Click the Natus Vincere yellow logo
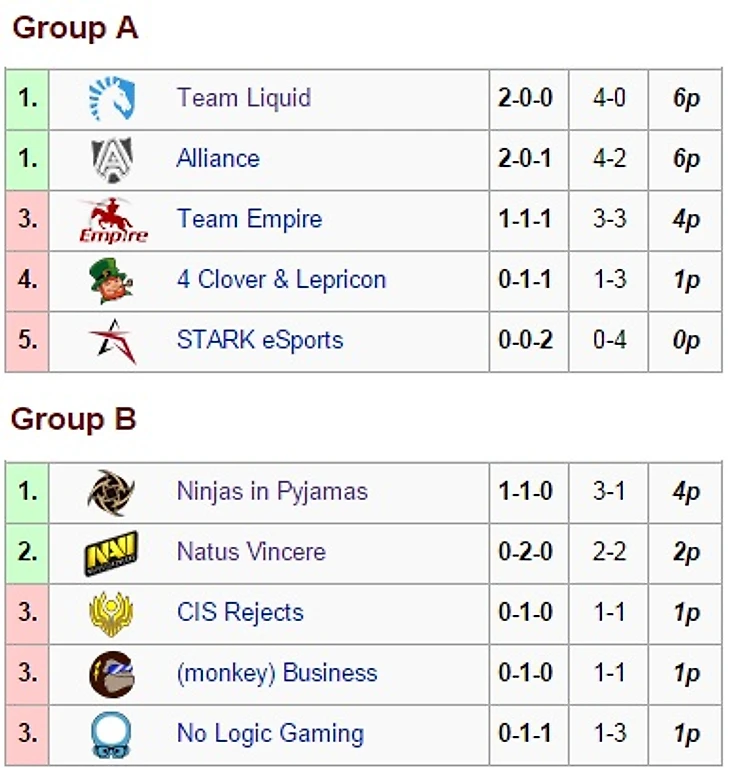 (x=111, y=553)
